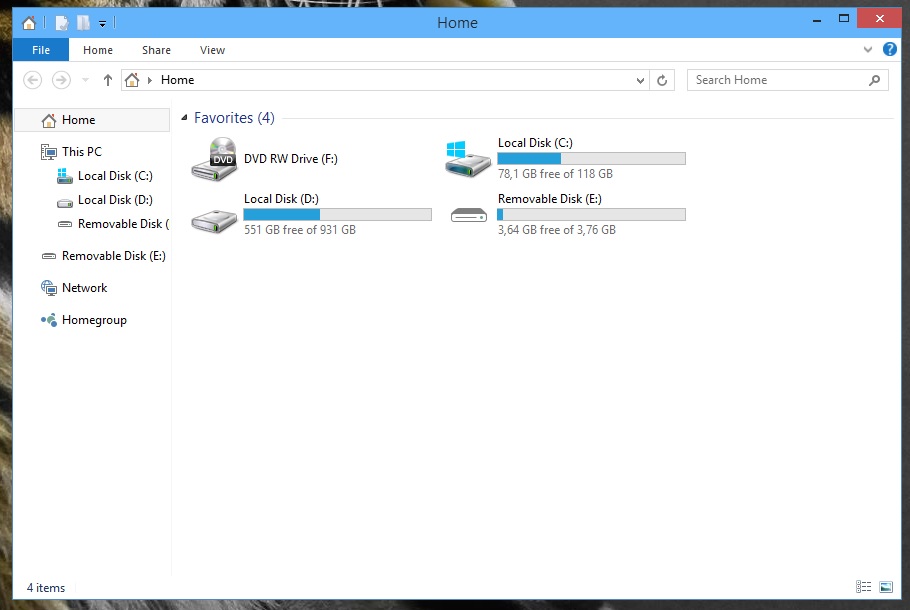Switch to the Home ribbon tab
This screenshot has height=610, width=910.
[98, 50]
